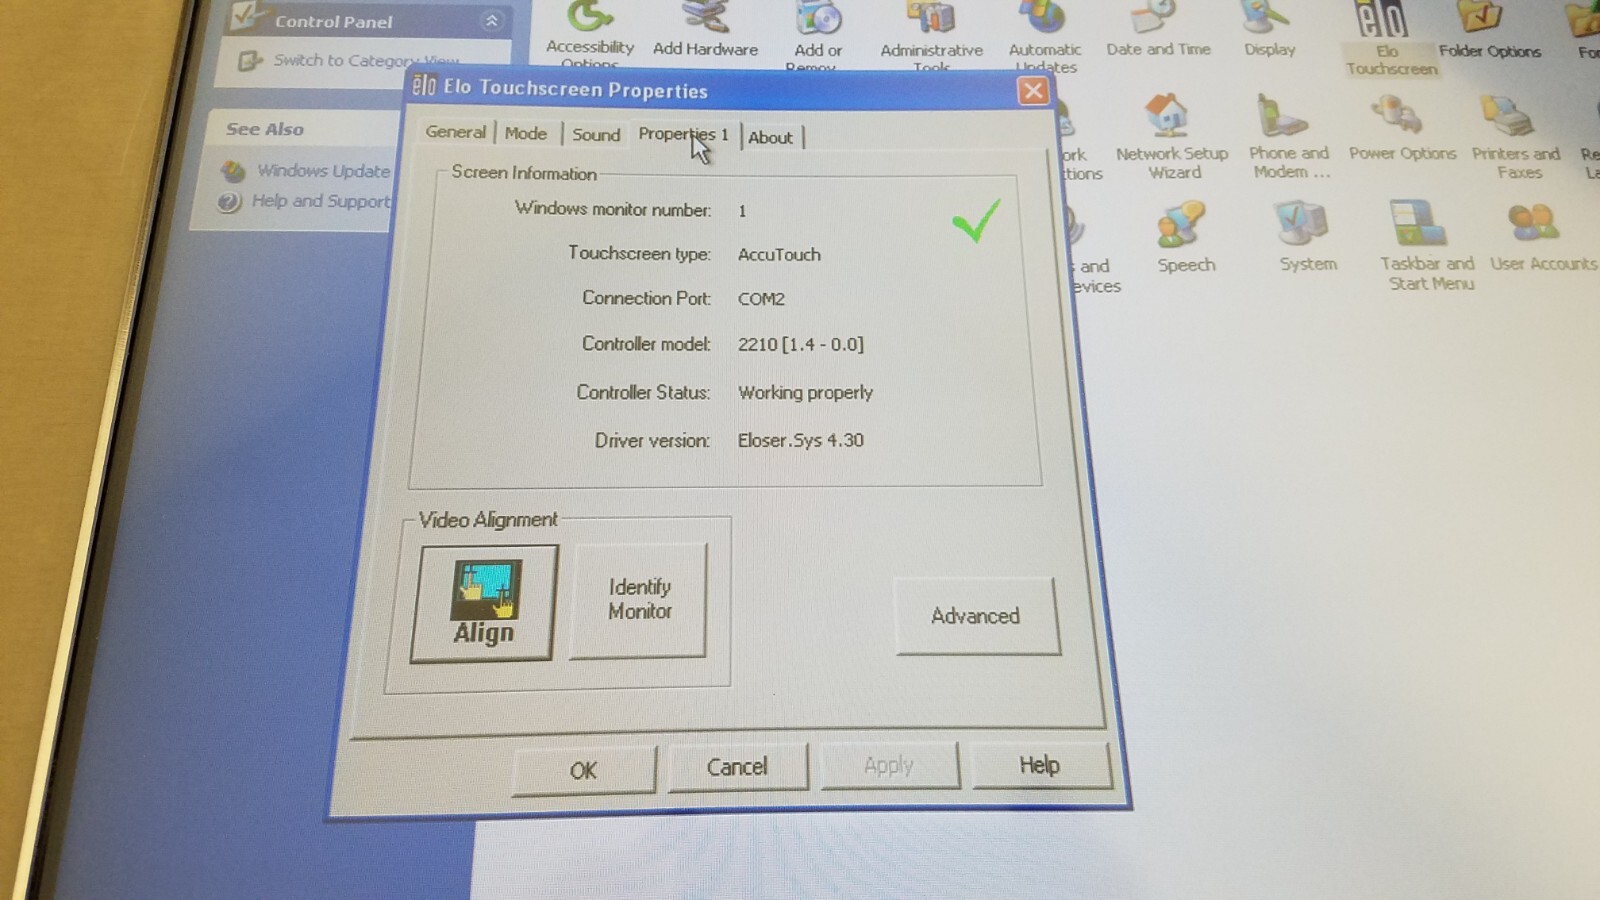Open the General tab
Image resolution: width=1600 pixels, height=900 pixels.
click(x=455, y=132)
